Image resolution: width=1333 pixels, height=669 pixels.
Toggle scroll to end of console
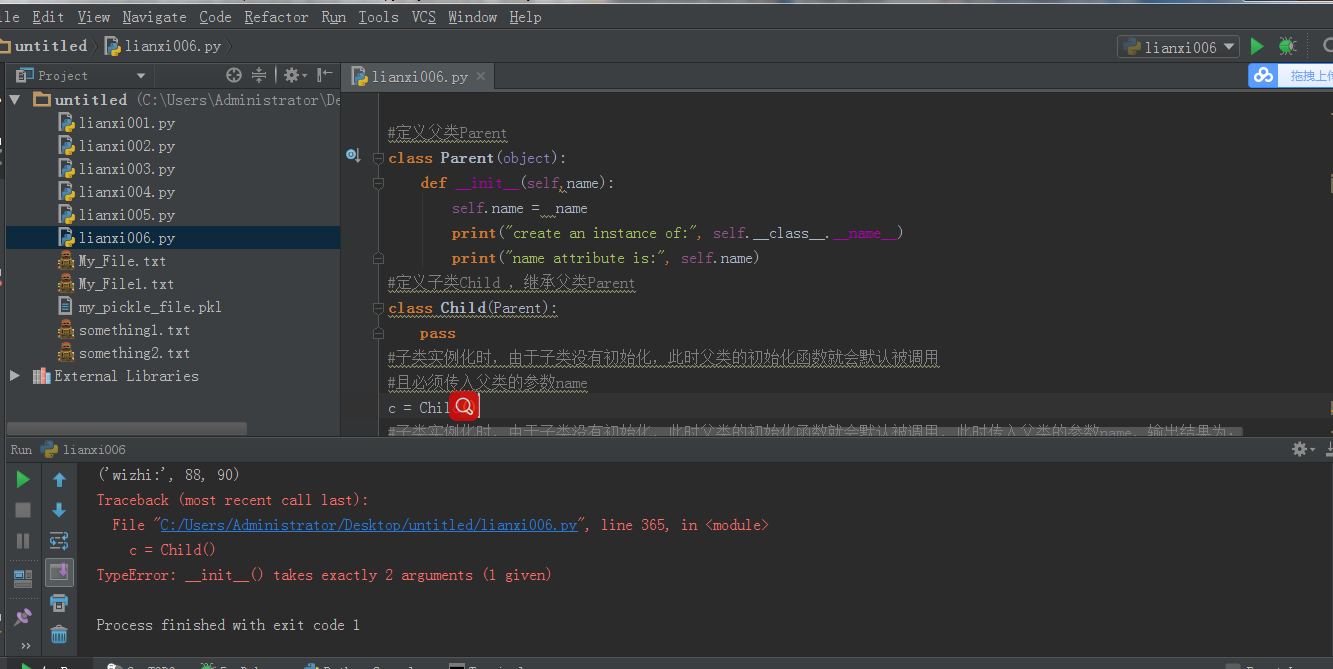[x=59, y=572]
